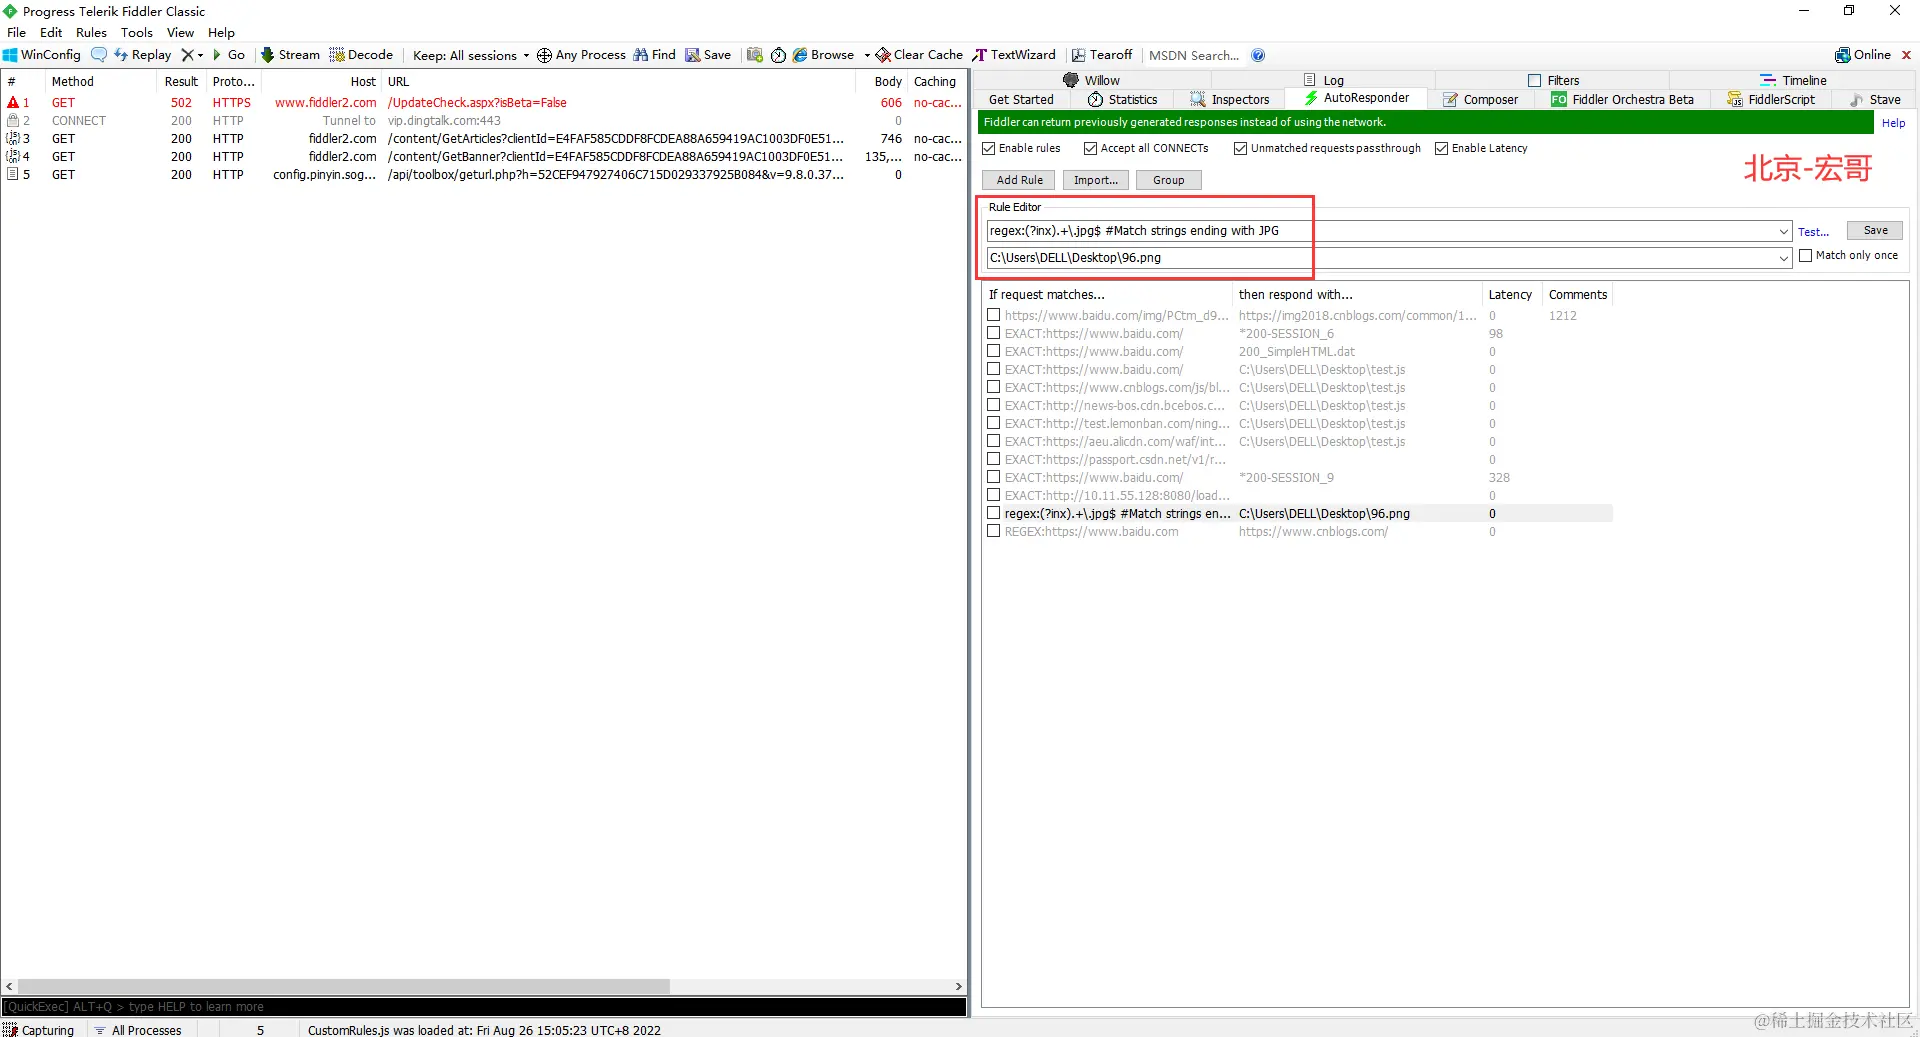Expand the rule match pattern dropdown

coord(1783,231)
